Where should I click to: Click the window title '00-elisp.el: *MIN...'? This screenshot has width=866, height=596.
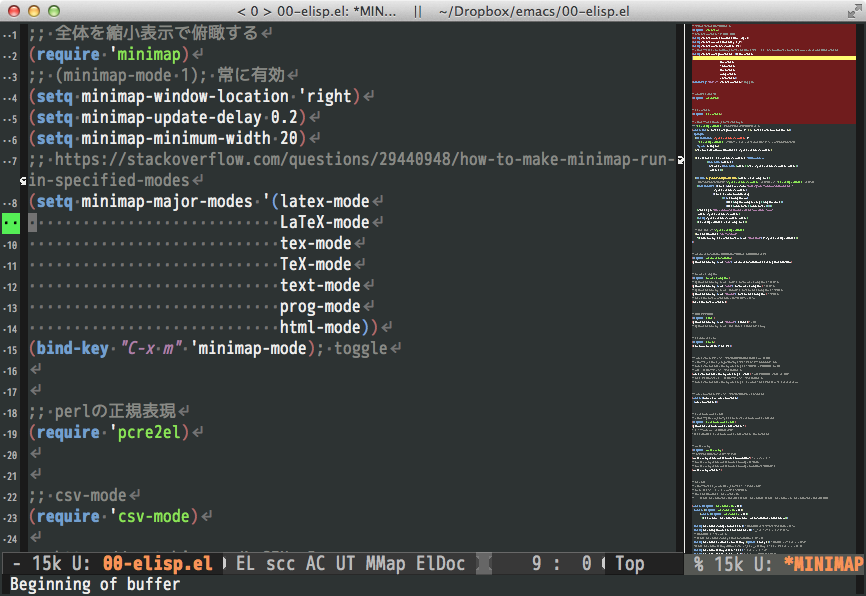[x=336, y=11]
